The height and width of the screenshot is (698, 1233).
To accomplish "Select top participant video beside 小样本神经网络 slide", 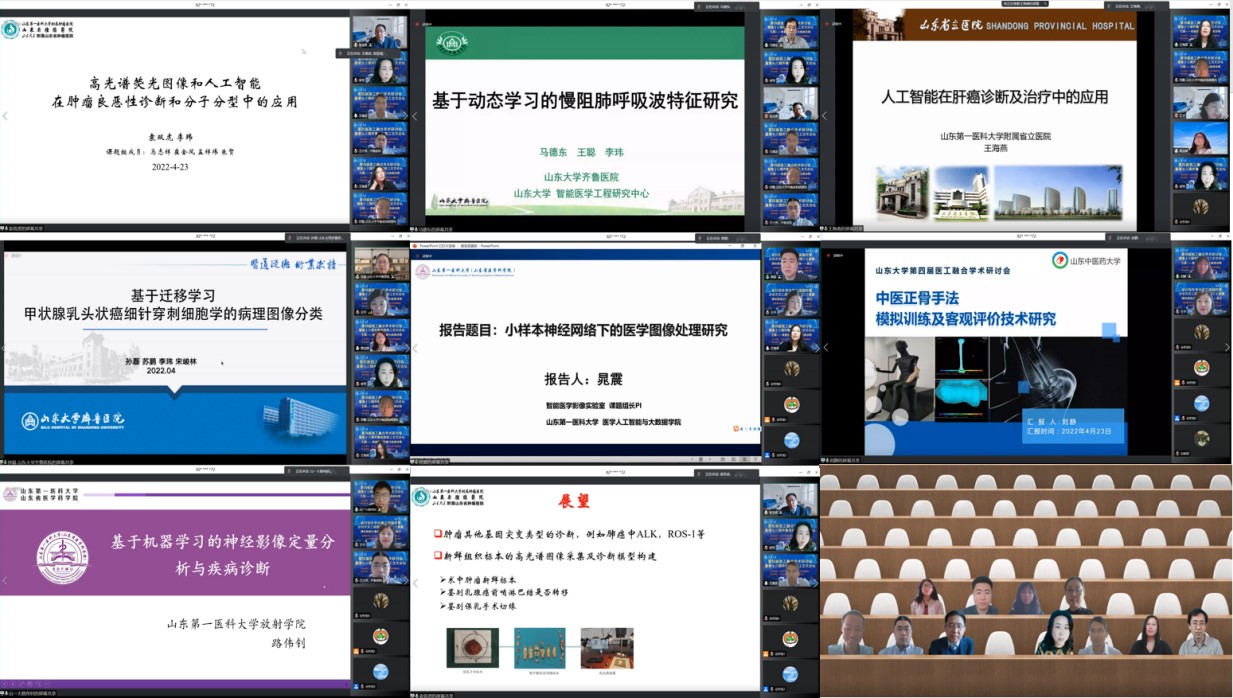I will pyautogui.click(x=790, y=263).
